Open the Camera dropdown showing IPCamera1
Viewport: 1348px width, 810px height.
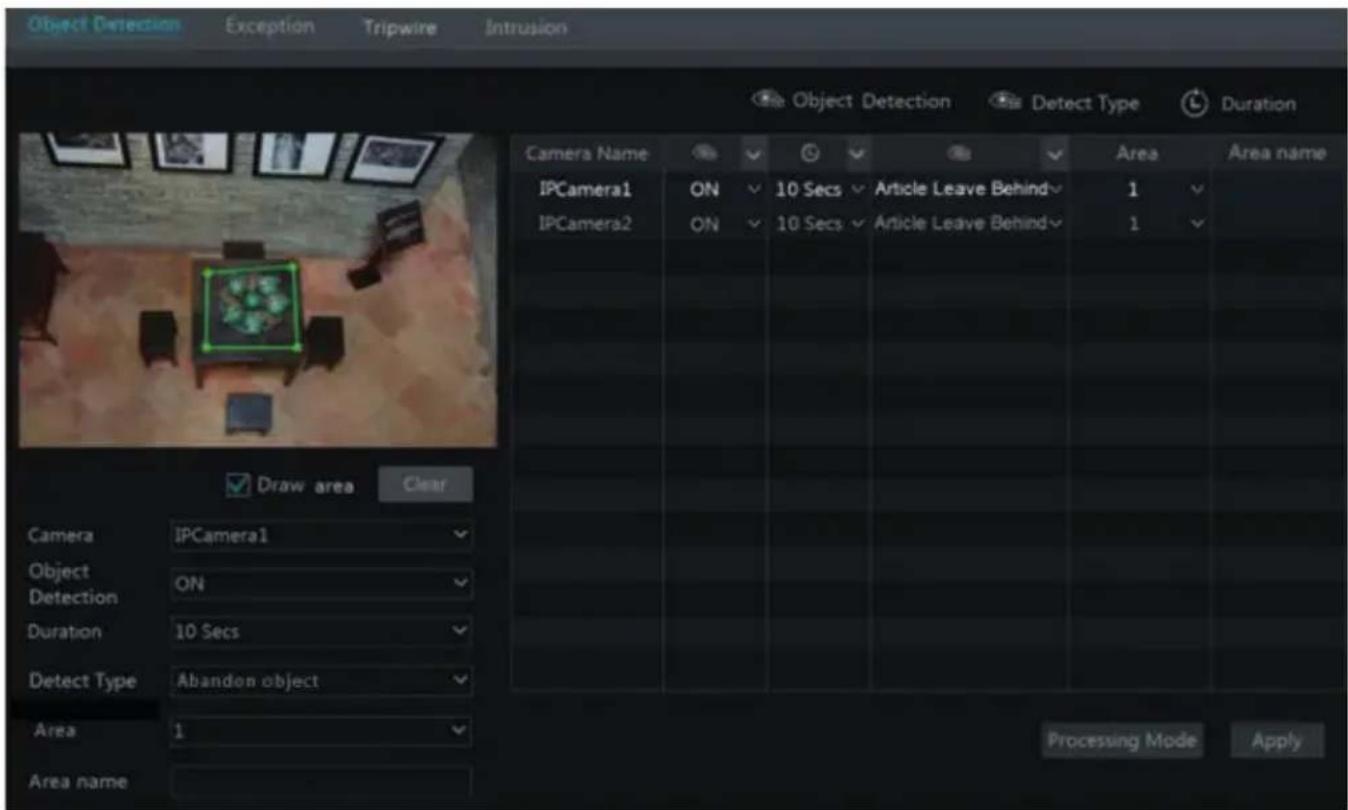pos(319,535)
